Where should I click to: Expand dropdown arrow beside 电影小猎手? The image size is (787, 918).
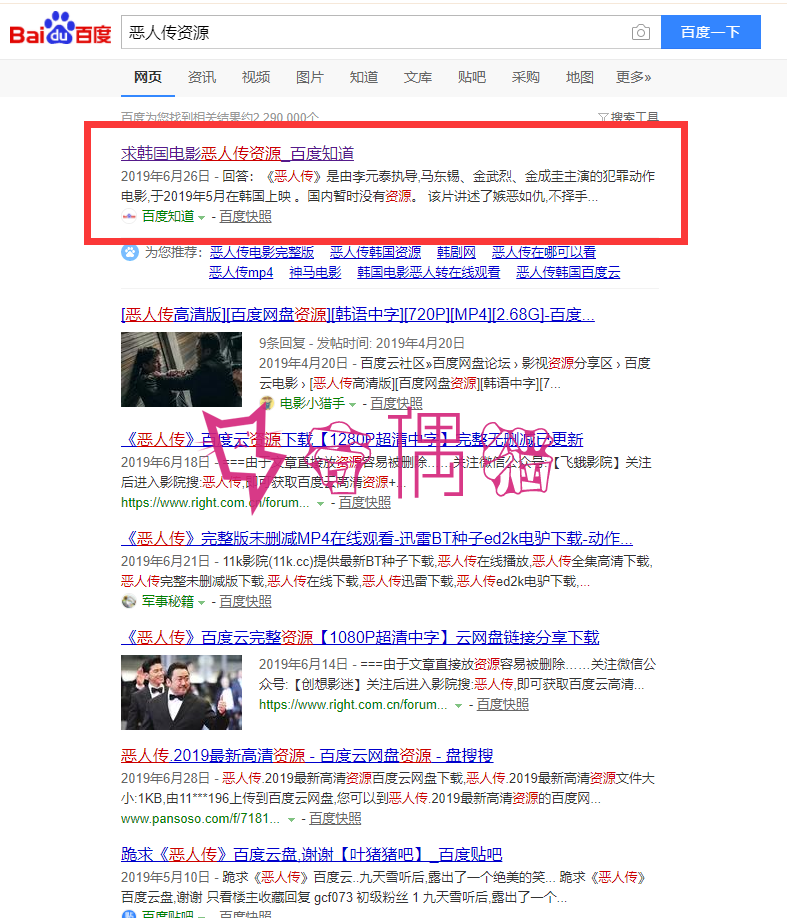(353, 405)
